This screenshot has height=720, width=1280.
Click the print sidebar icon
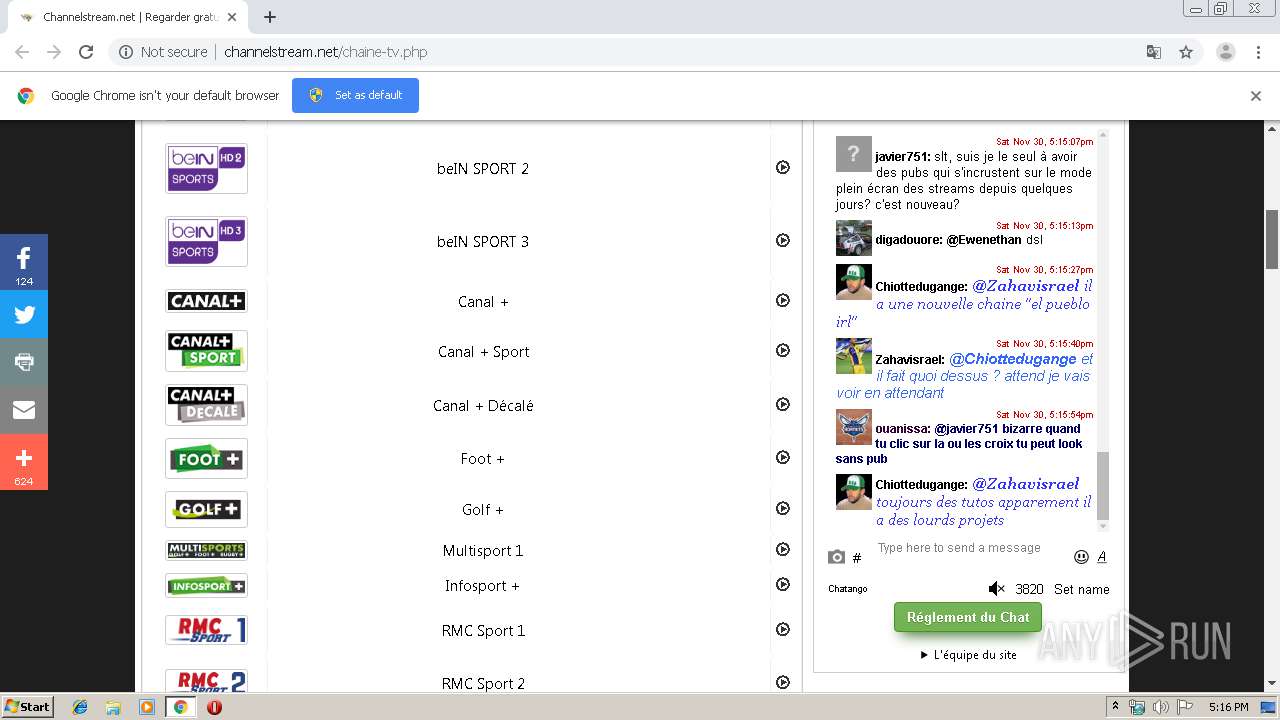click(x=24, y=362)
